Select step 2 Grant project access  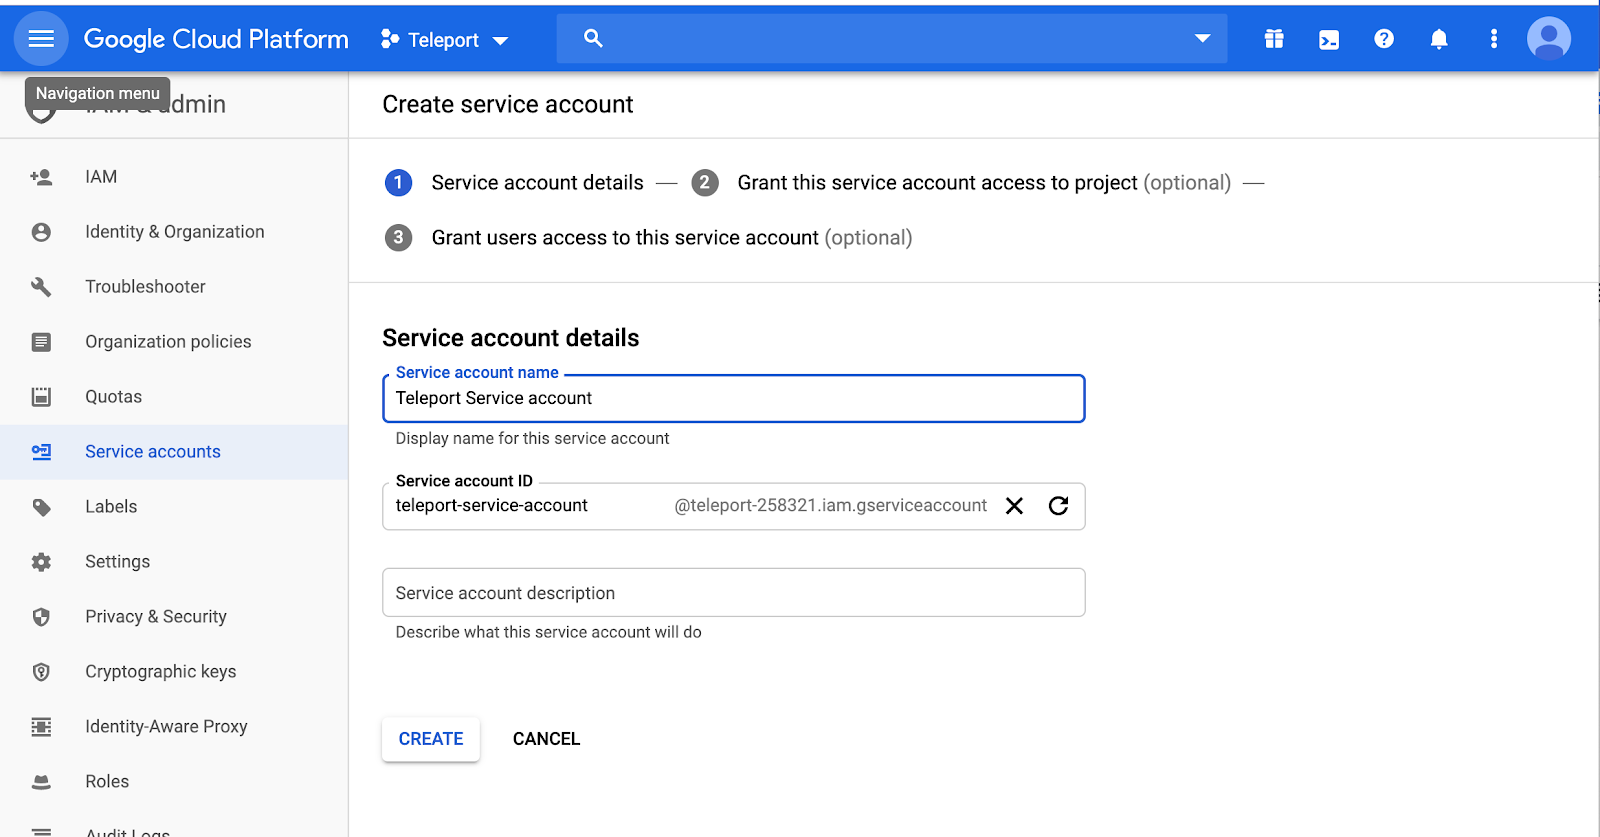(x=961, y=183)
